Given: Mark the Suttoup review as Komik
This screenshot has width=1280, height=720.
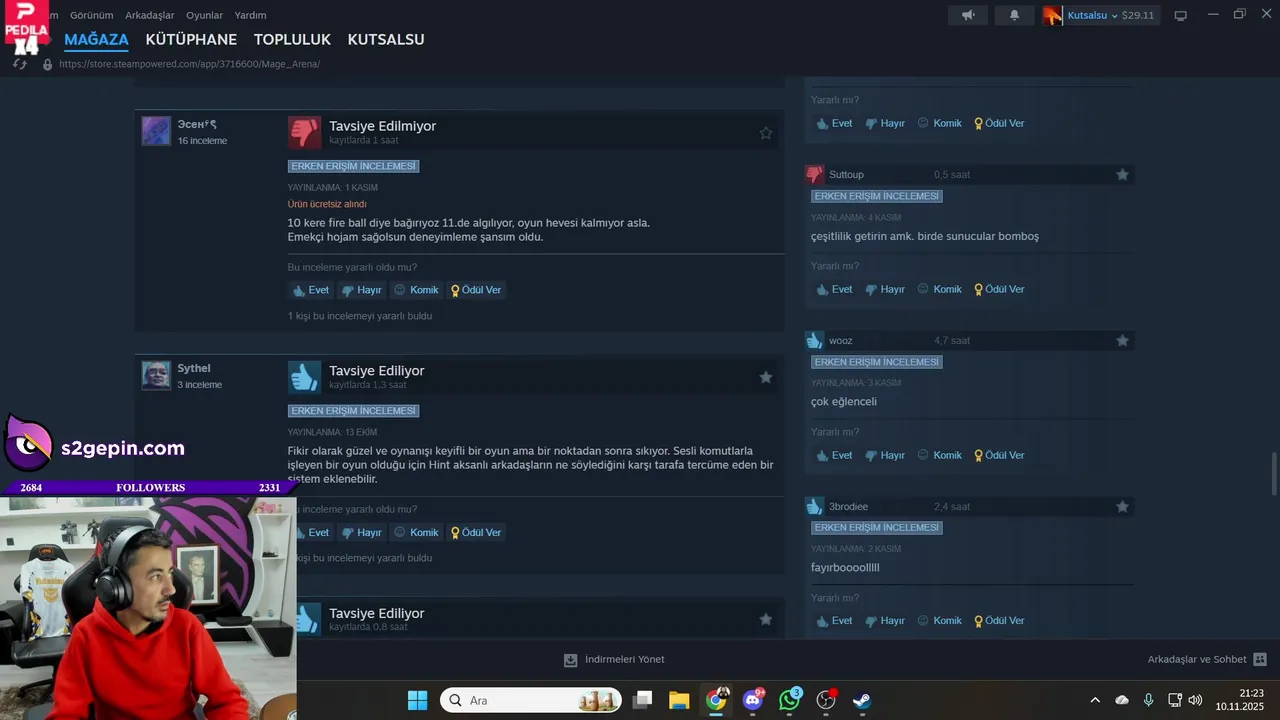Looking at the screenshot, I should tap(940, 289).
